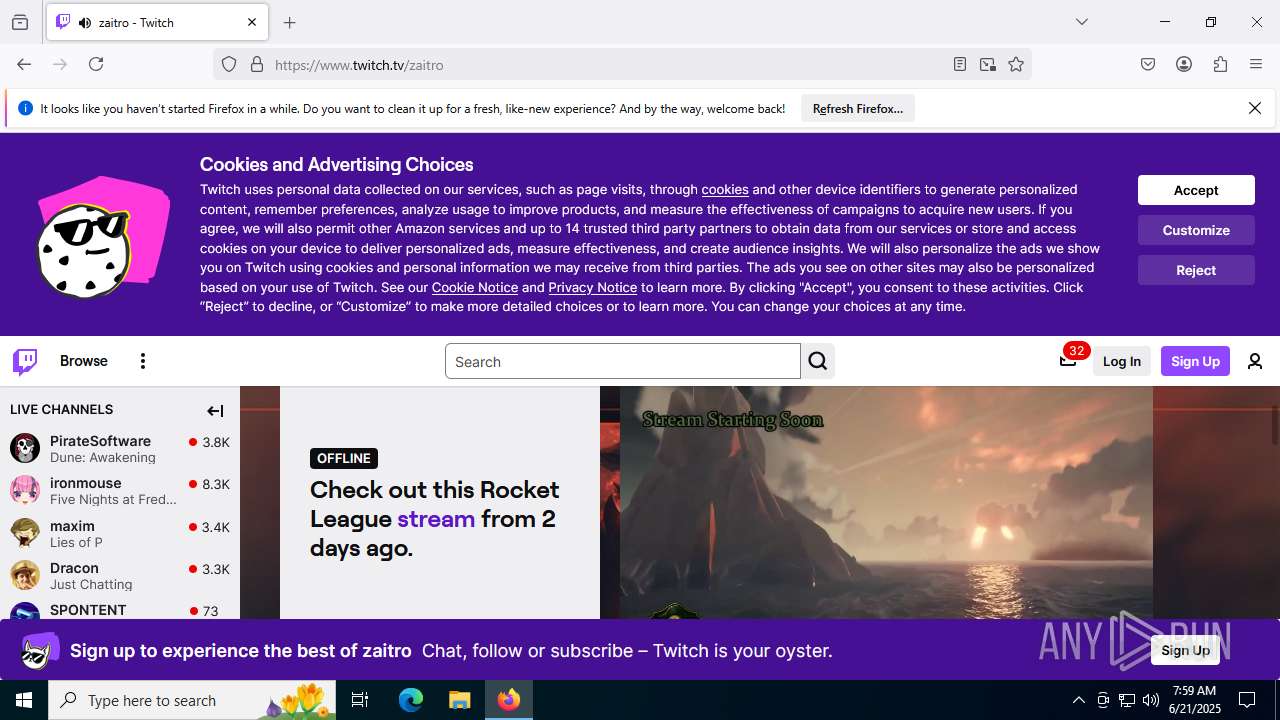This screenshot has height=720, width=1280.
Task: Open Dracon channel avatar
Action: [25, 575]
